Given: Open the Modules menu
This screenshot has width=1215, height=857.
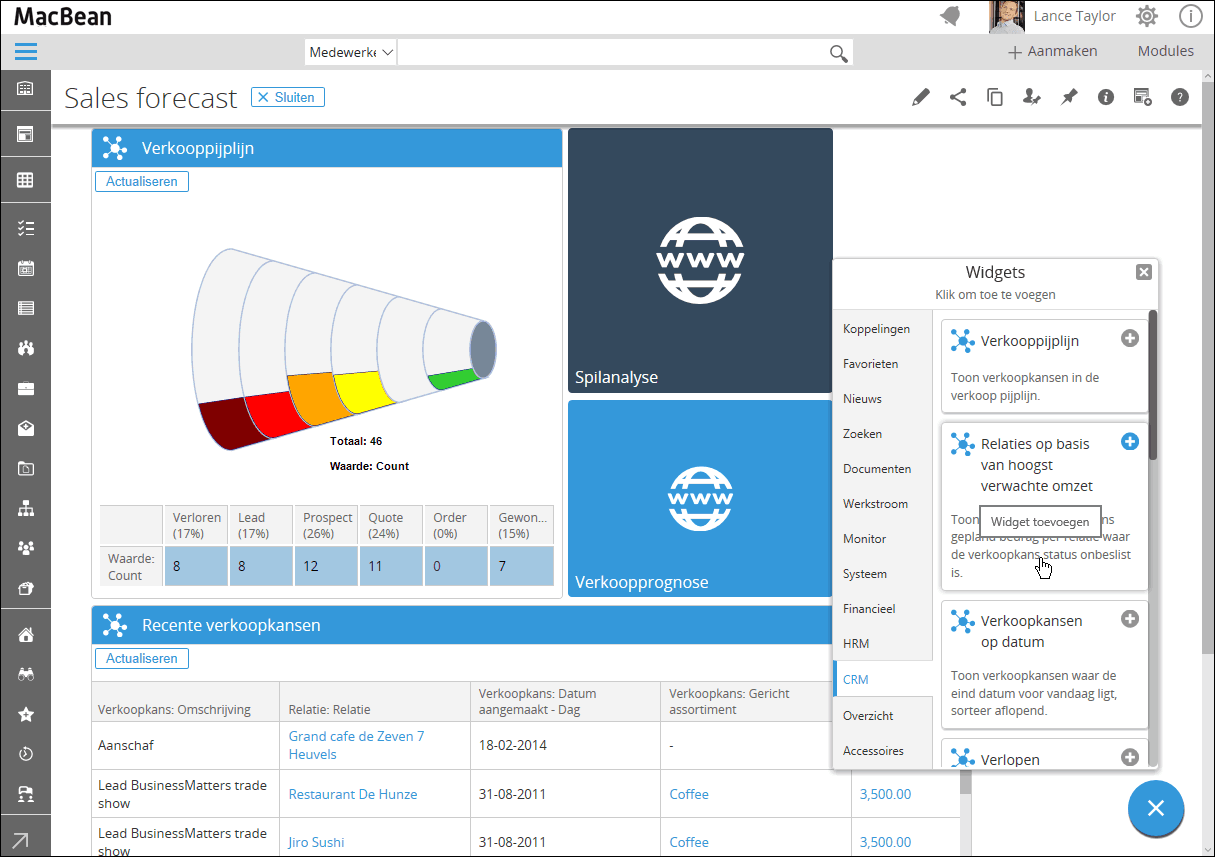Looking at the screenshot, I should [1165, 51].
